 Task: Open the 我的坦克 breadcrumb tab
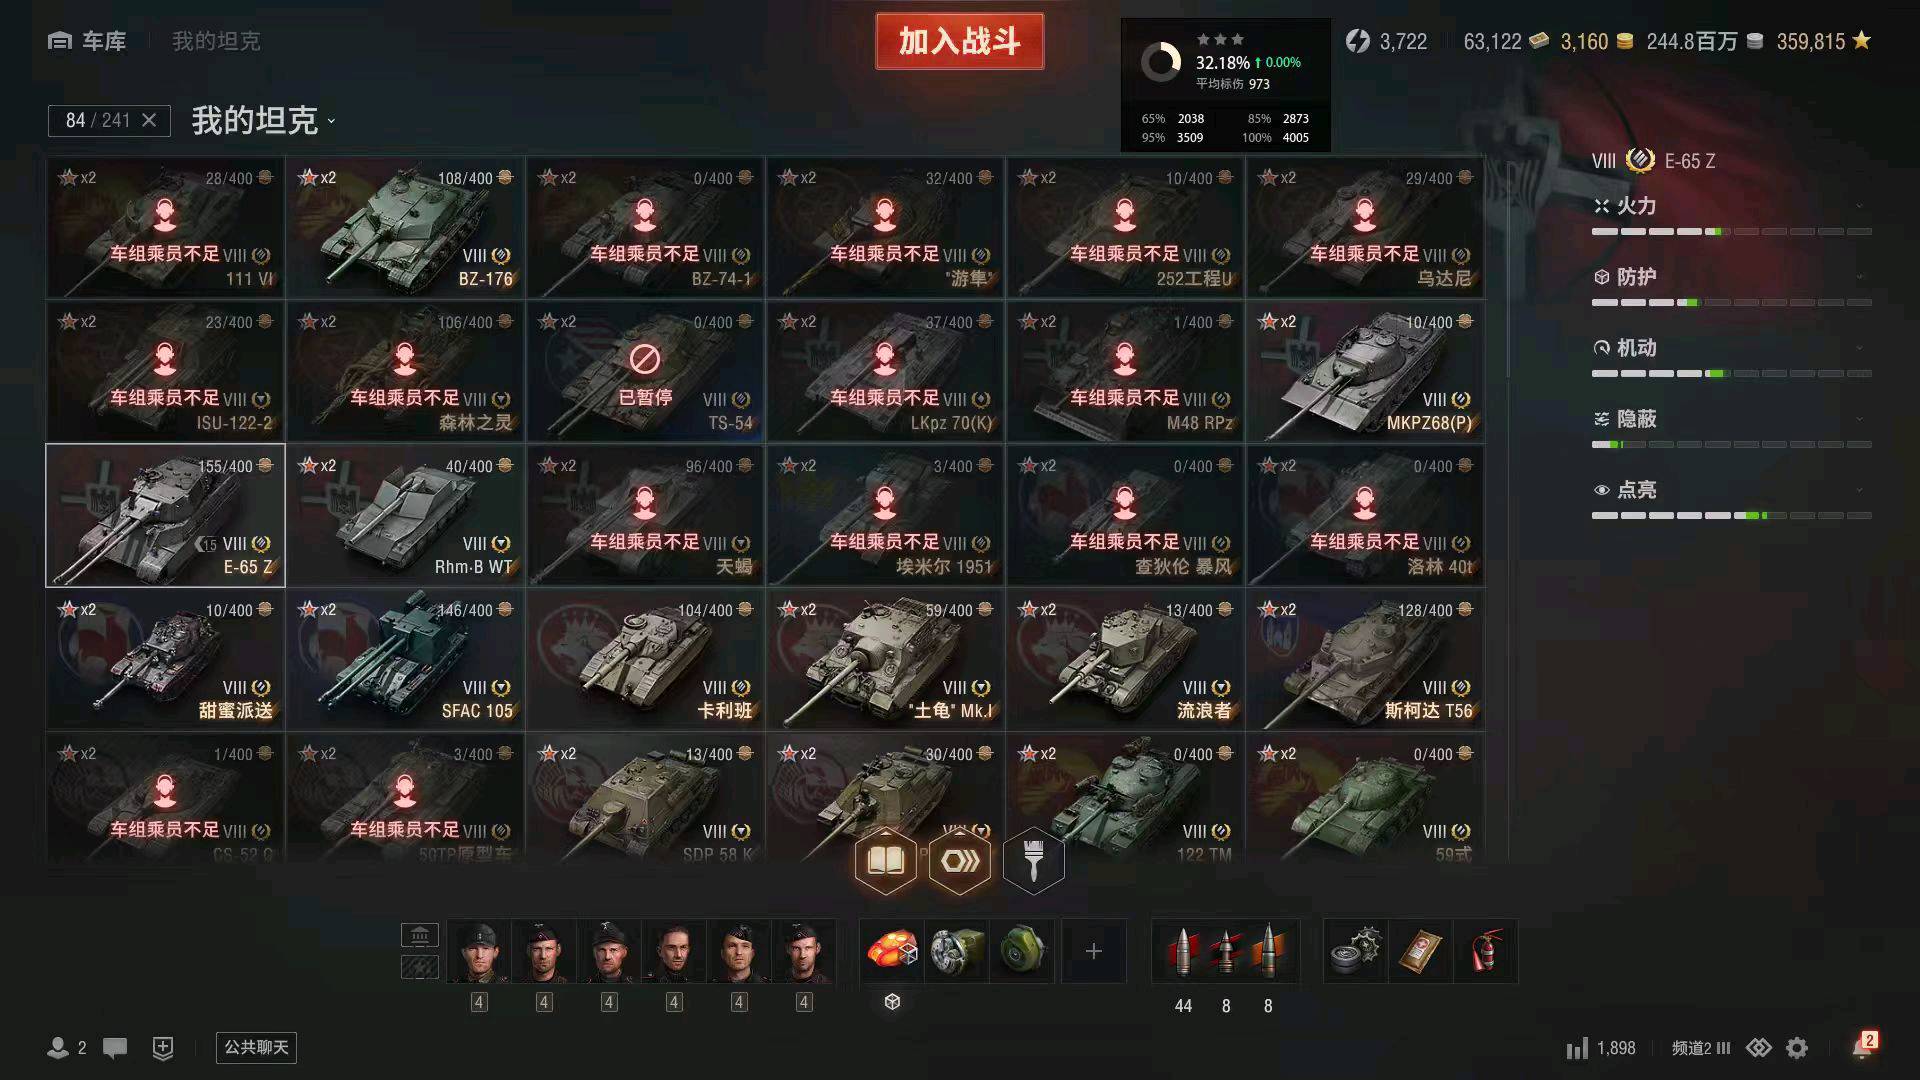click(x=216, y=41)
